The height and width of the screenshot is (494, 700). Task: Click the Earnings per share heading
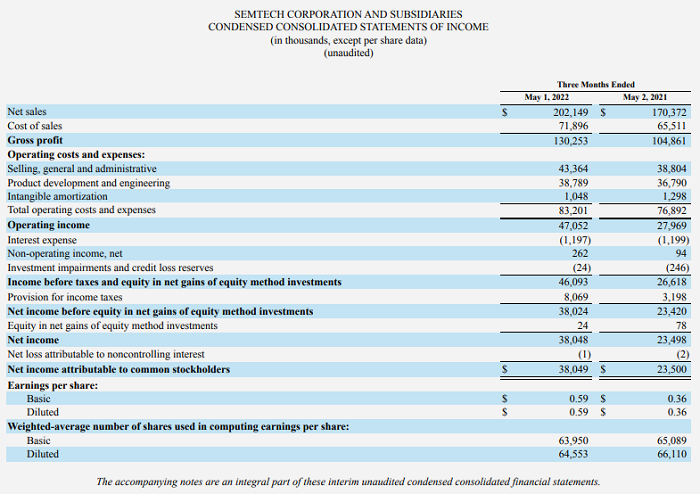click(50, 385)
